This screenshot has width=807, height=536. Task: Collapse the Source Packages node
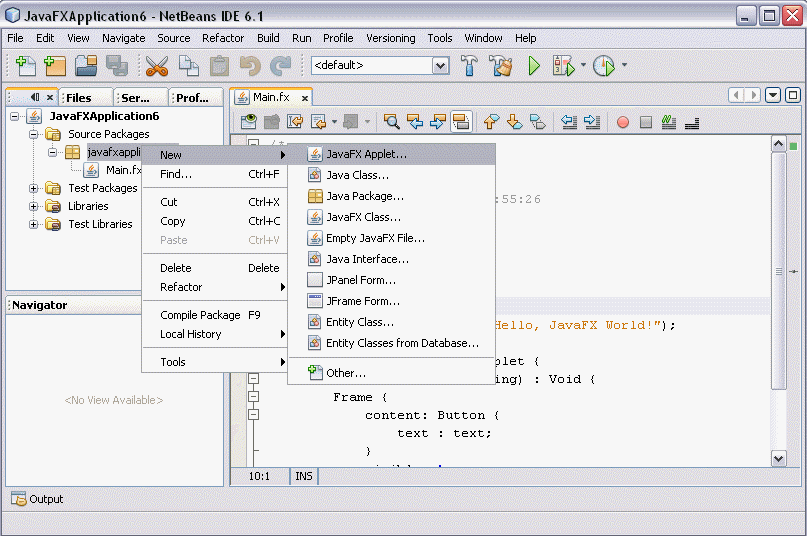pyautogui.click(x=33, y=134)
